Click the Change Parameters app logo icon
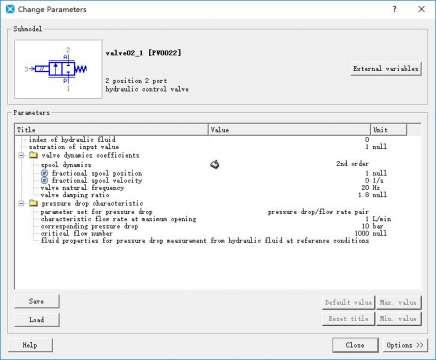Screen dimensions: 436x360 point(10,9)
